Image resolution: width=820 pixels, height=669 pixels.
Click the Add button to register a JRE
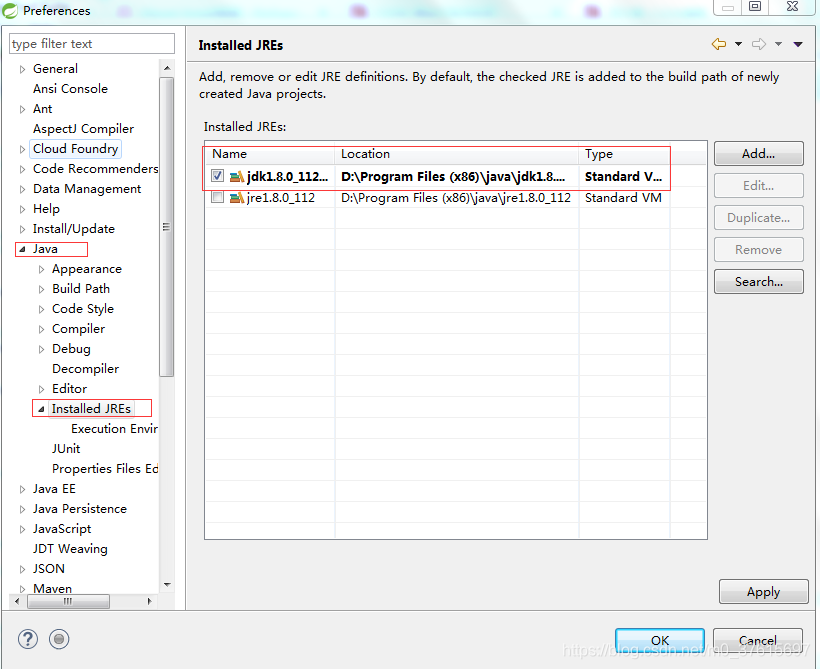click(x=758, y=153)
